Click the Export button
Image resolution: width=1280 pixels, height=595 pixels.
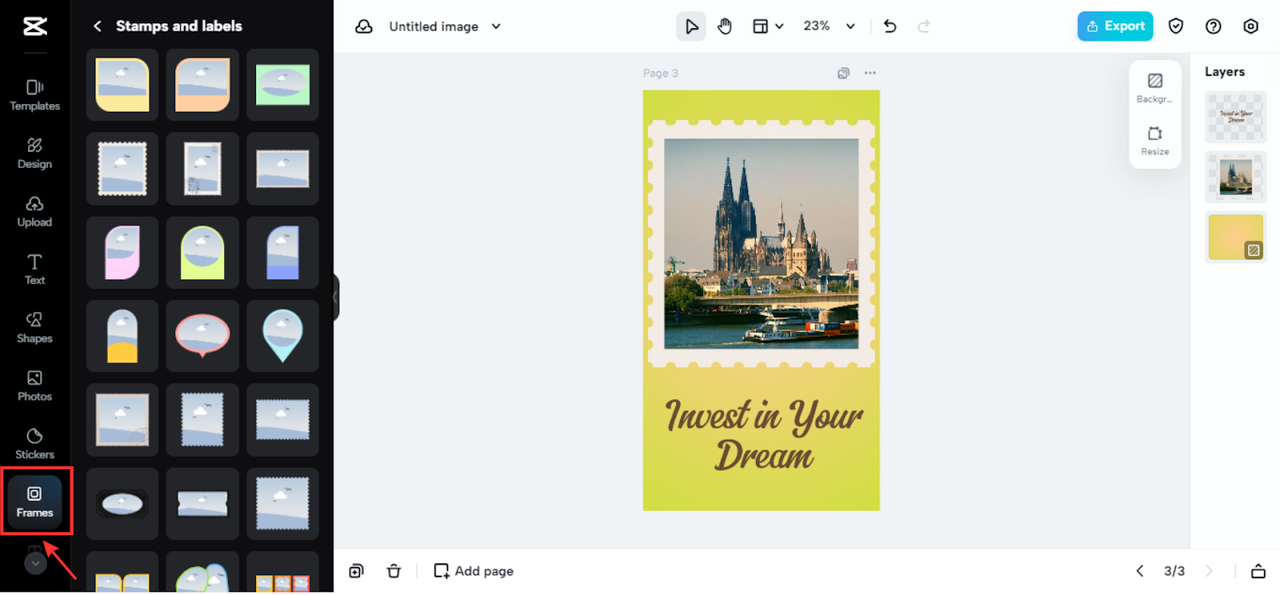1115,26
